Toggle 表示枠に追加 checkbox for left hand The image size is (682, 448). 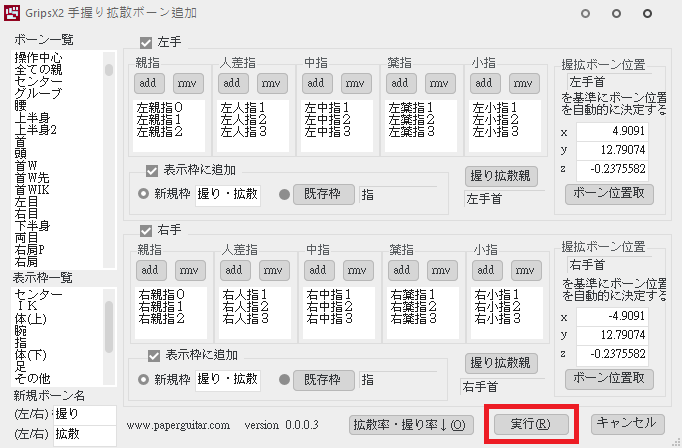click(x=151, y=171)
